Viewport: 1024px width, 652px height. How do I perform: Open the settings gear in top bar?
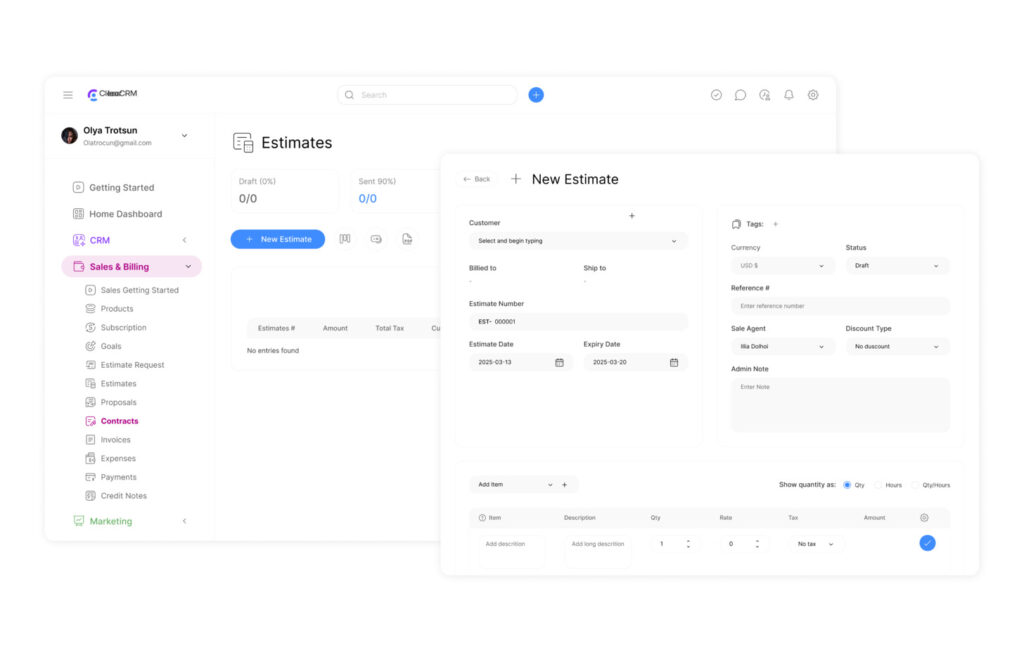coord(813,95)
